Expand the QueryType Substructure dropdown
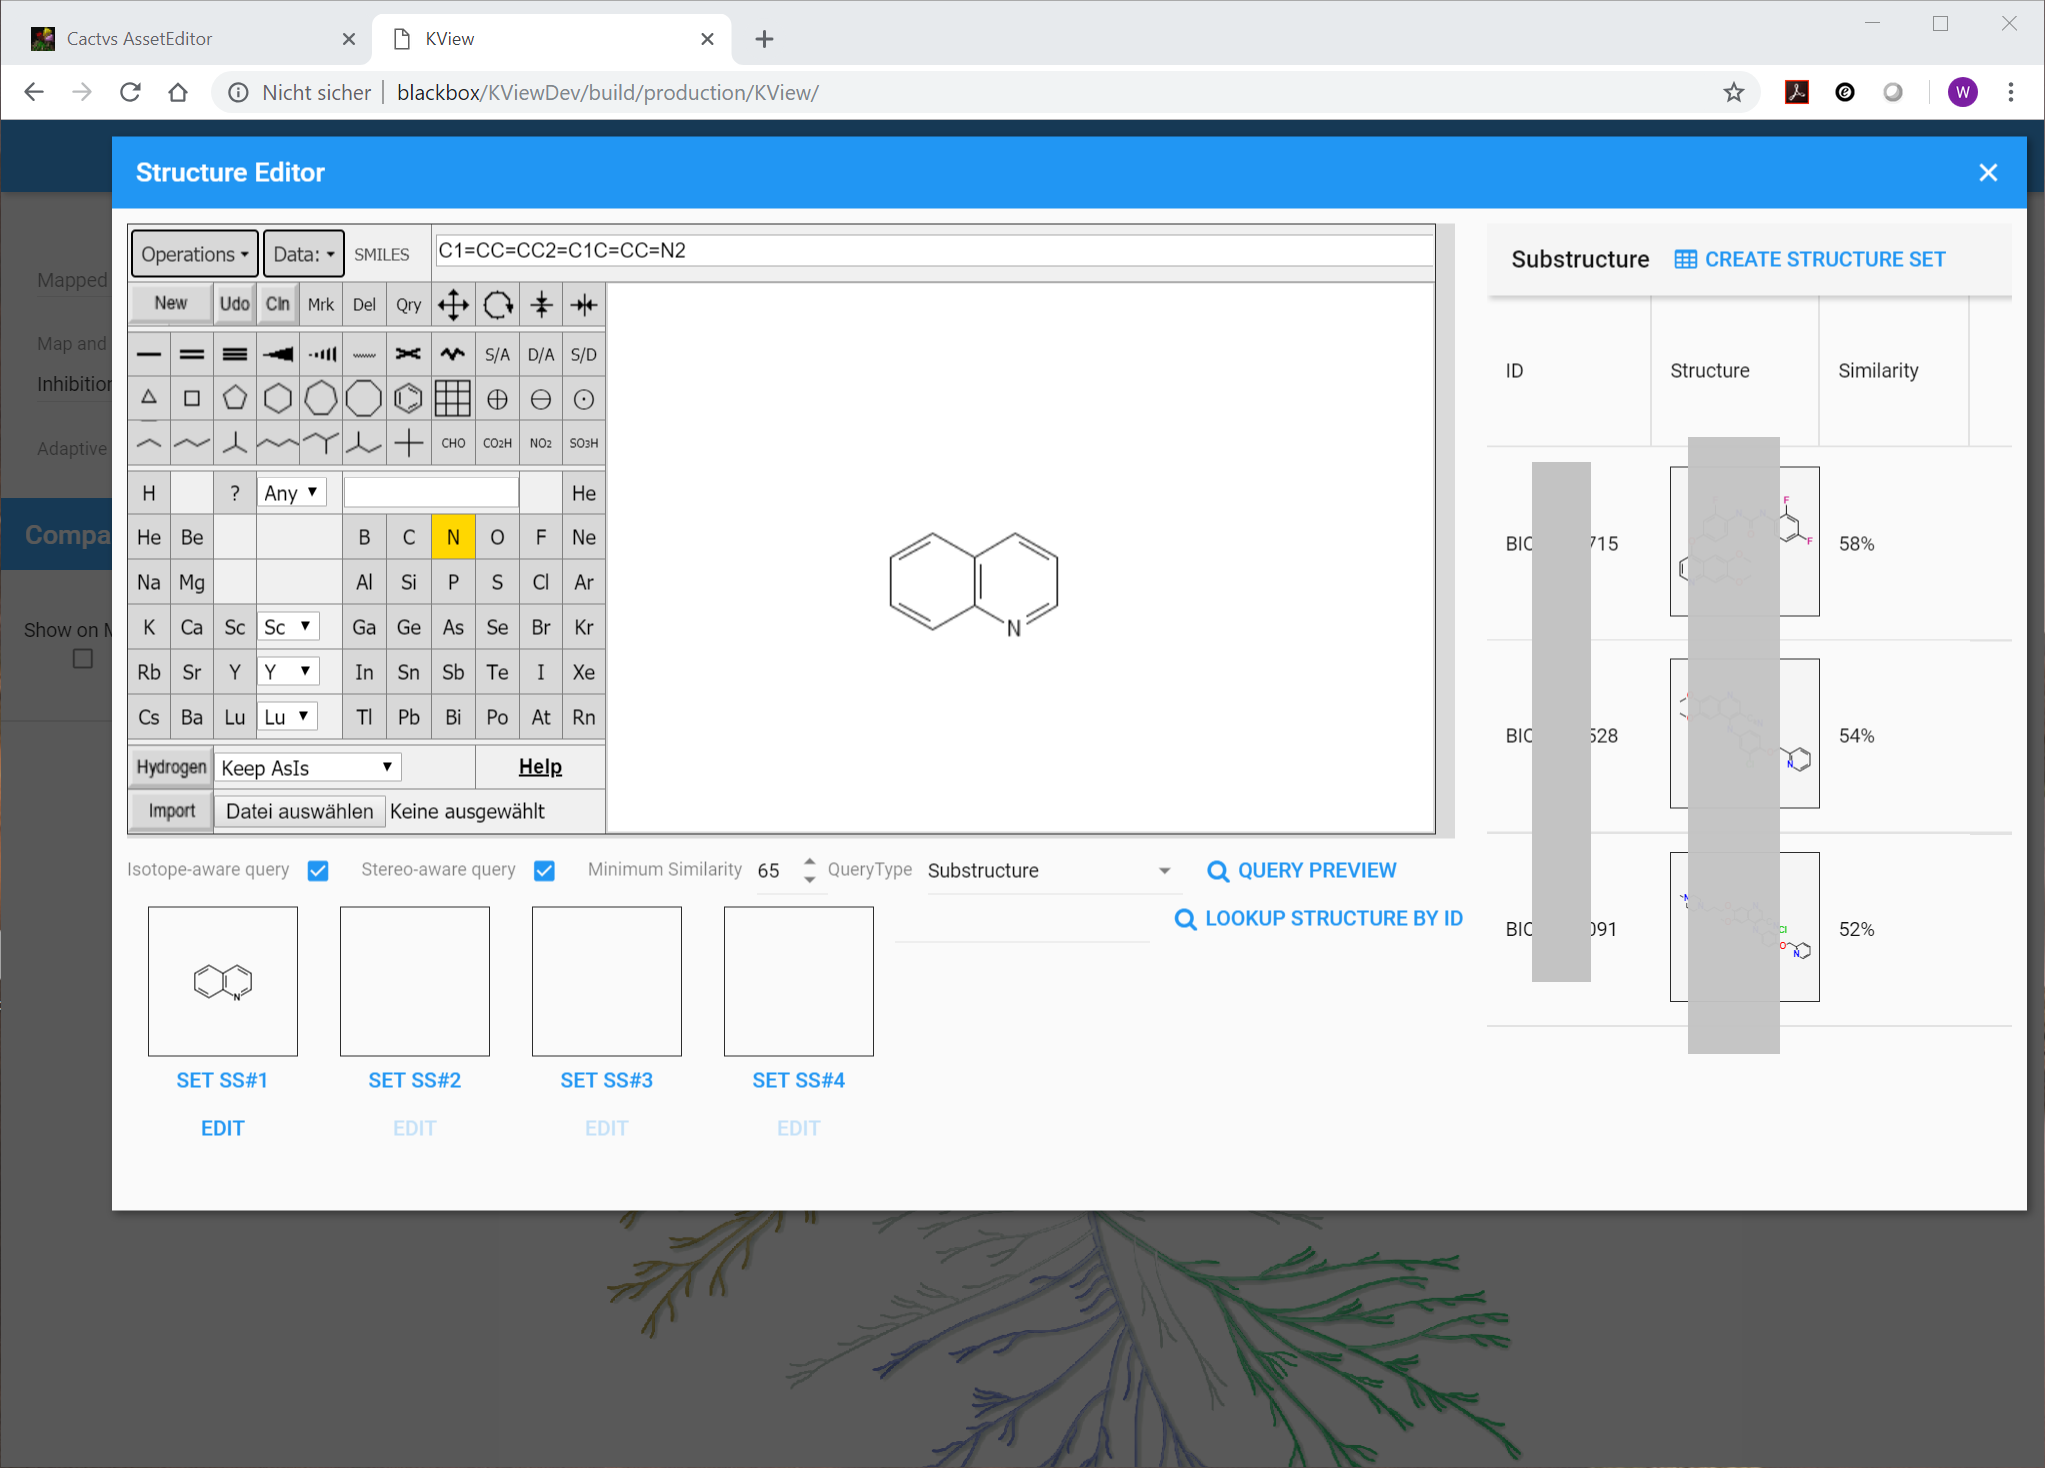 (x=1049, y=870)
